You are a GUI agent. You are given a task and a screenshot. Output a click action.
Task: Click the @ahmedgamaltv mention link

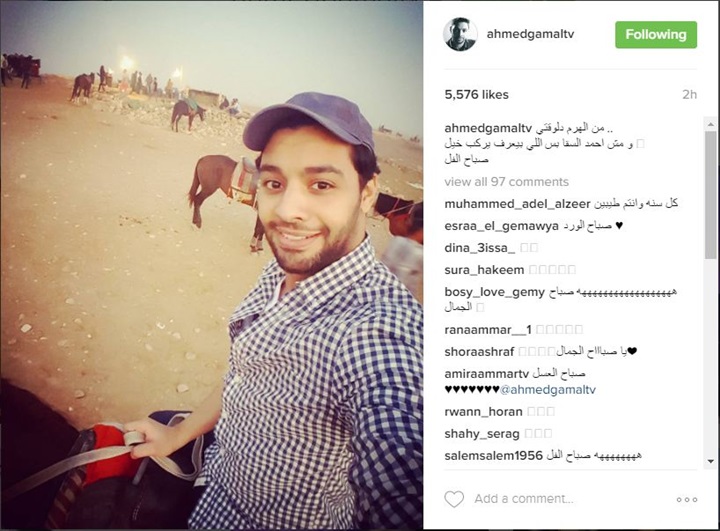coord(547,390)
